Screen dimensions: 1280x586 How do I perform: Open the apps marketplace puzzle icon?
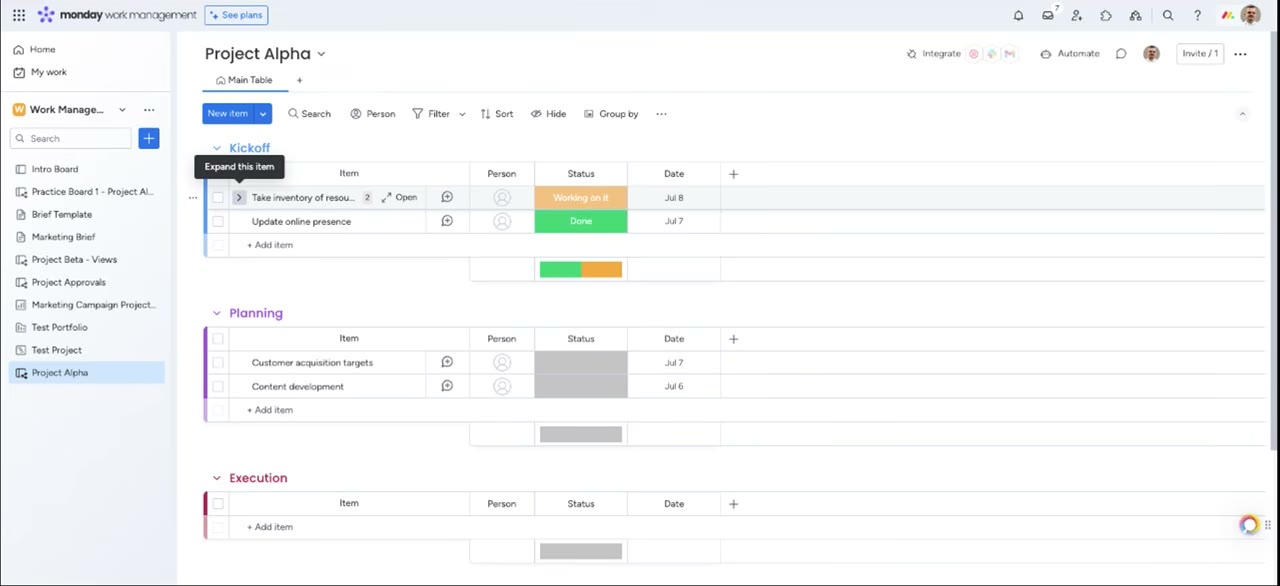pos(1106,15)
